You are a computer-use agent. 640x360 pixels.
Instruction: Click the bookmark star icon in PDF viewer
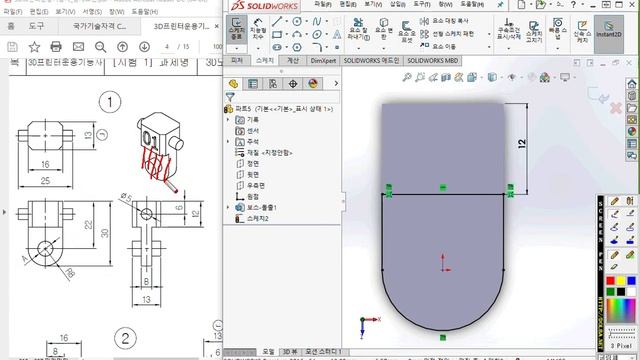coord(34,47)
